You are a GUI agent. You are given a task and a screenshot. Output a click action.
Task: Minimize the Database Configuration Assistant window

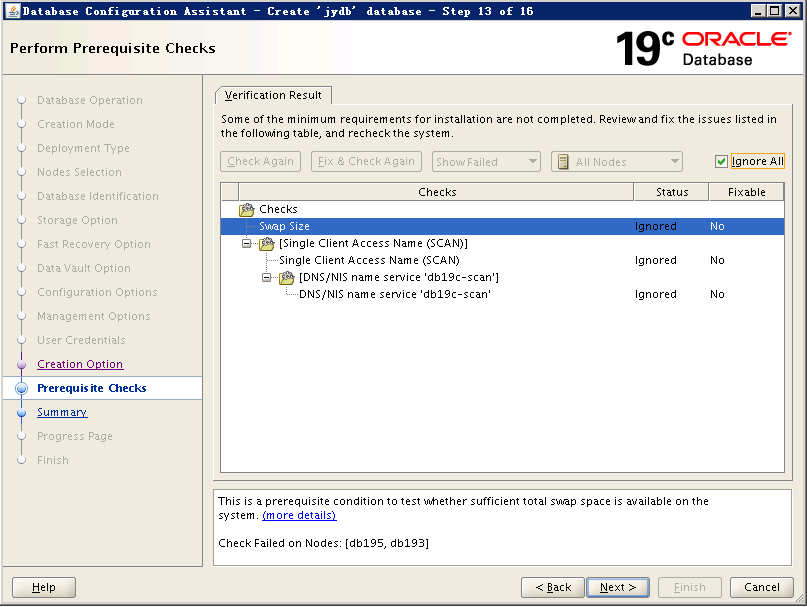click(757, 10)
